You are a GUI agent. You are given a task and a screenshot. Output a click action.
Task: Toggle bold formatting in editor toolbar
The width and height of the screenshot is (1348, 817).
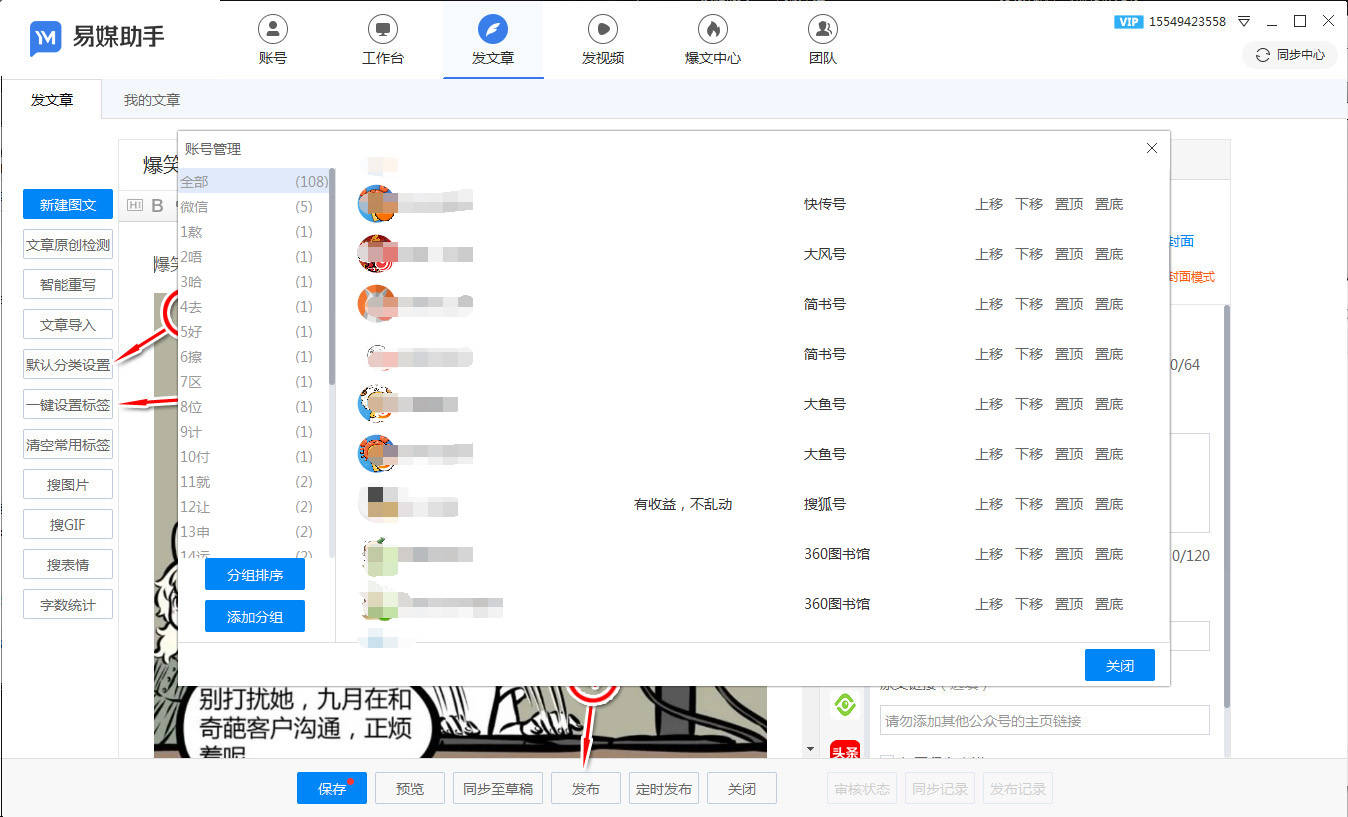157,206
